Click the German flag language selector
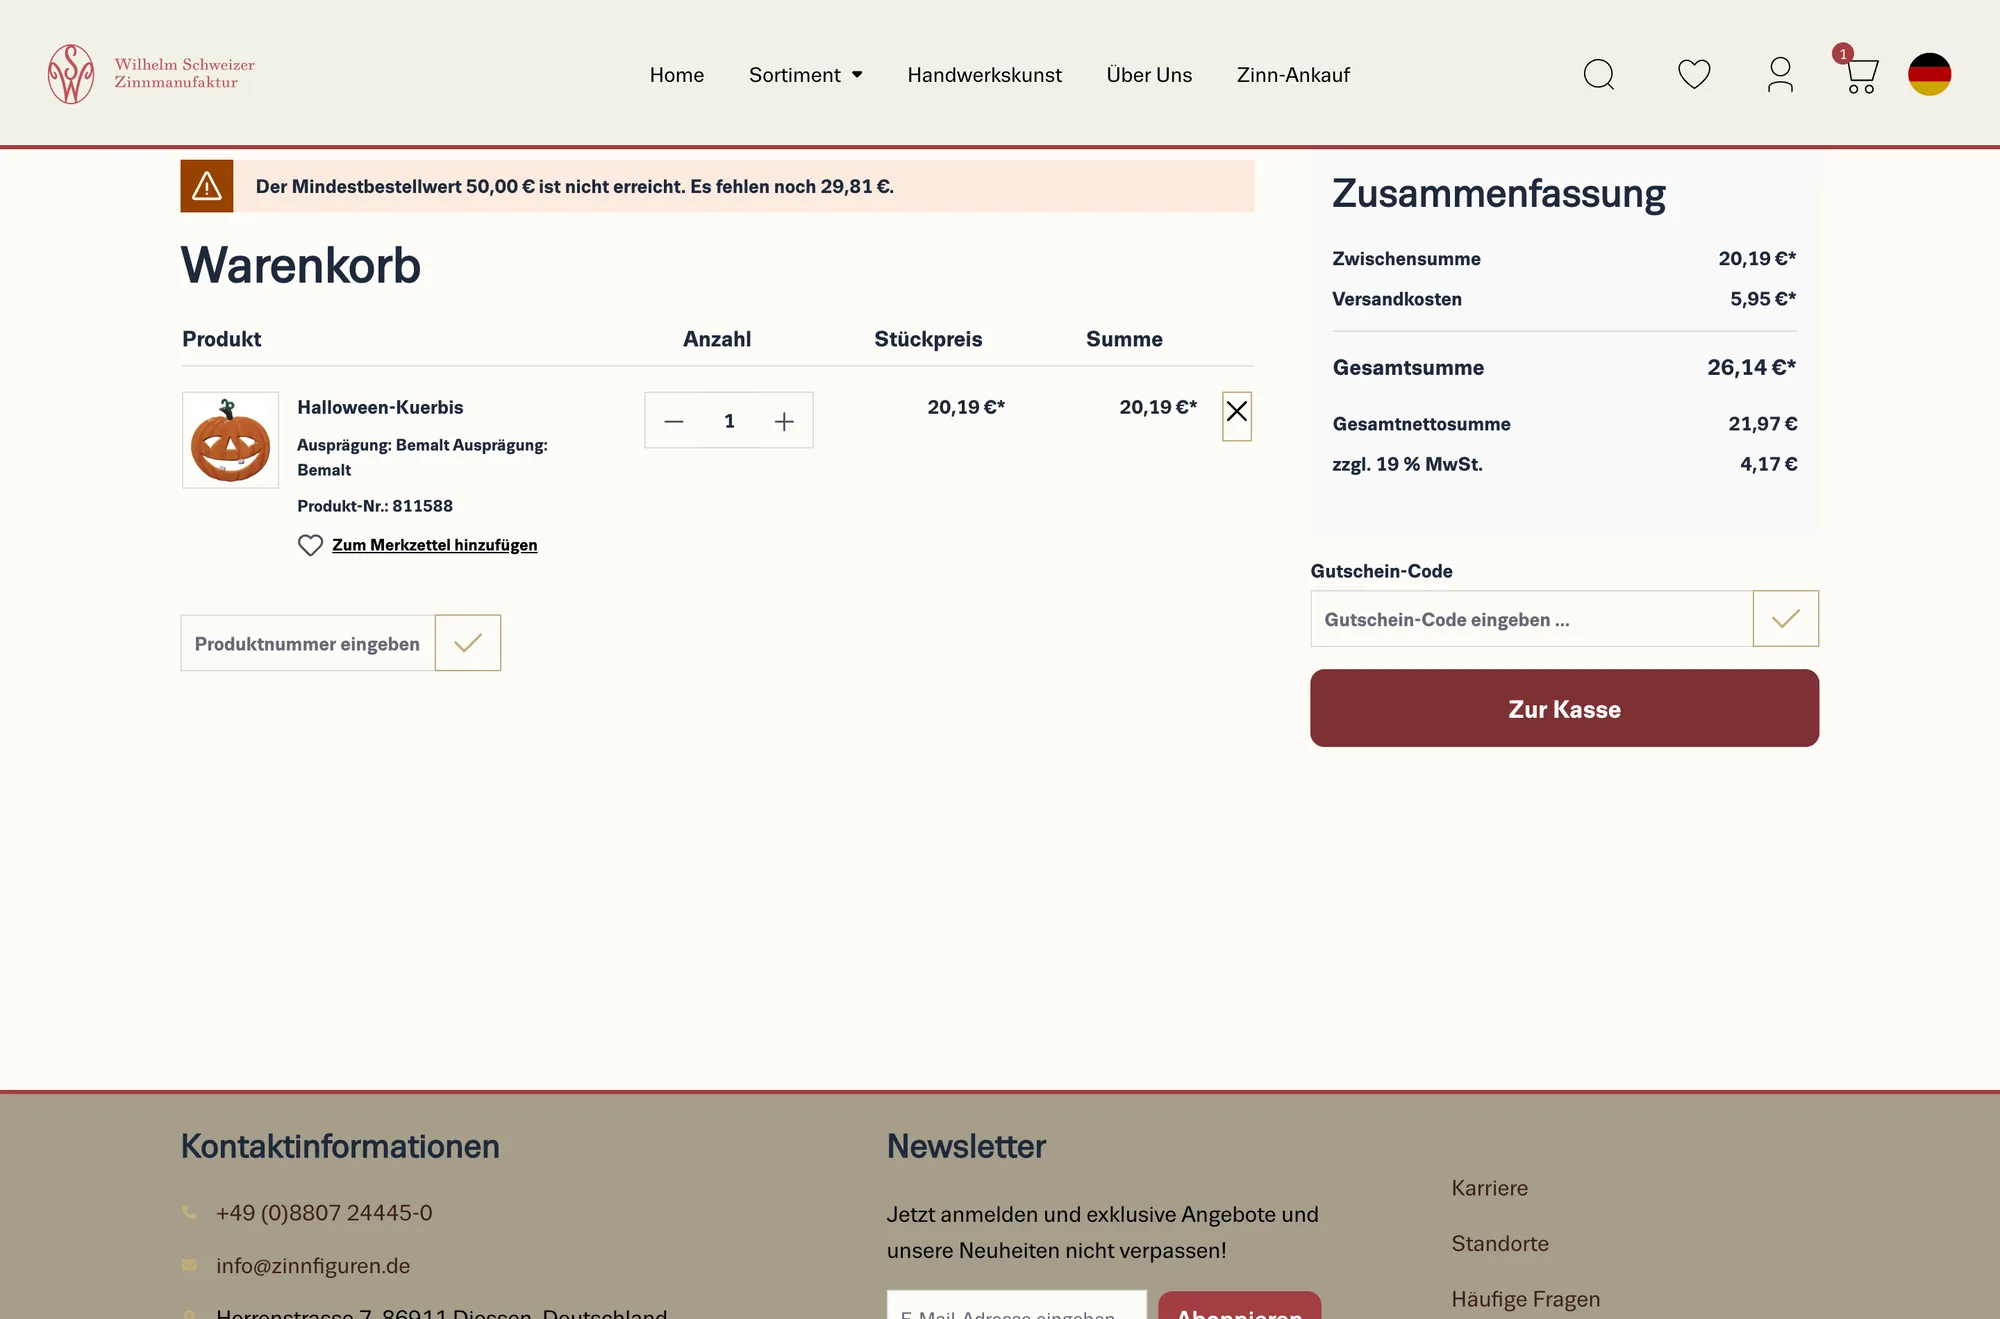Viewport: 2000px width, 1319px height. pyautogui.click(x=1930, y=74)
